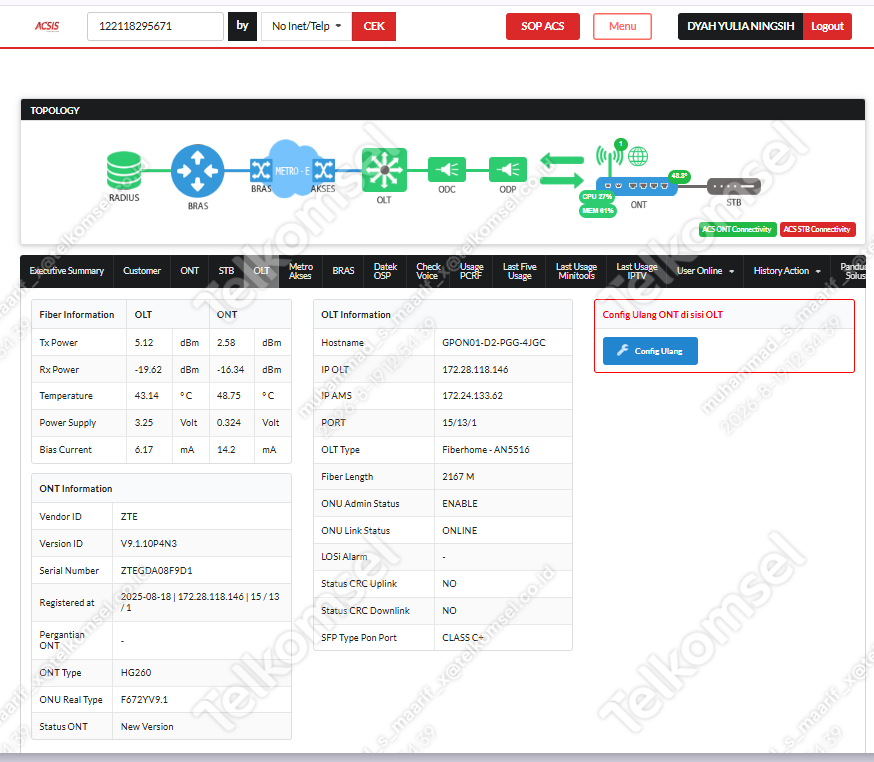
Task: Open the Check Voice tab
Action: click(428, 271)
